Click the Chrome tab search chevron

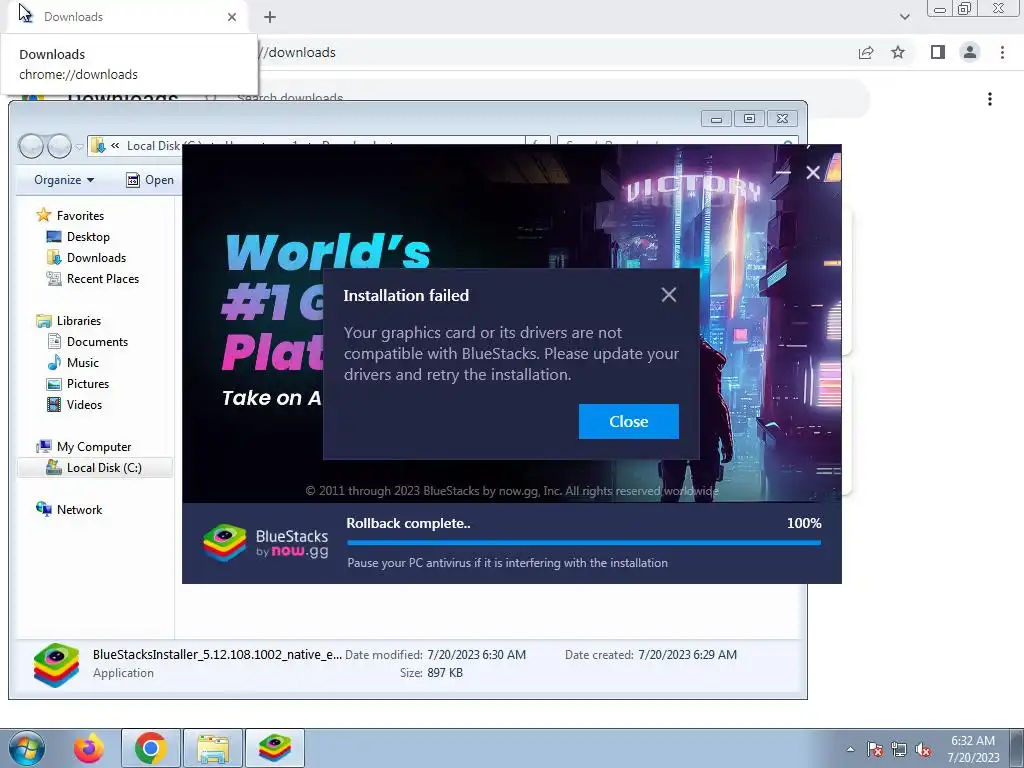point(904,17)
